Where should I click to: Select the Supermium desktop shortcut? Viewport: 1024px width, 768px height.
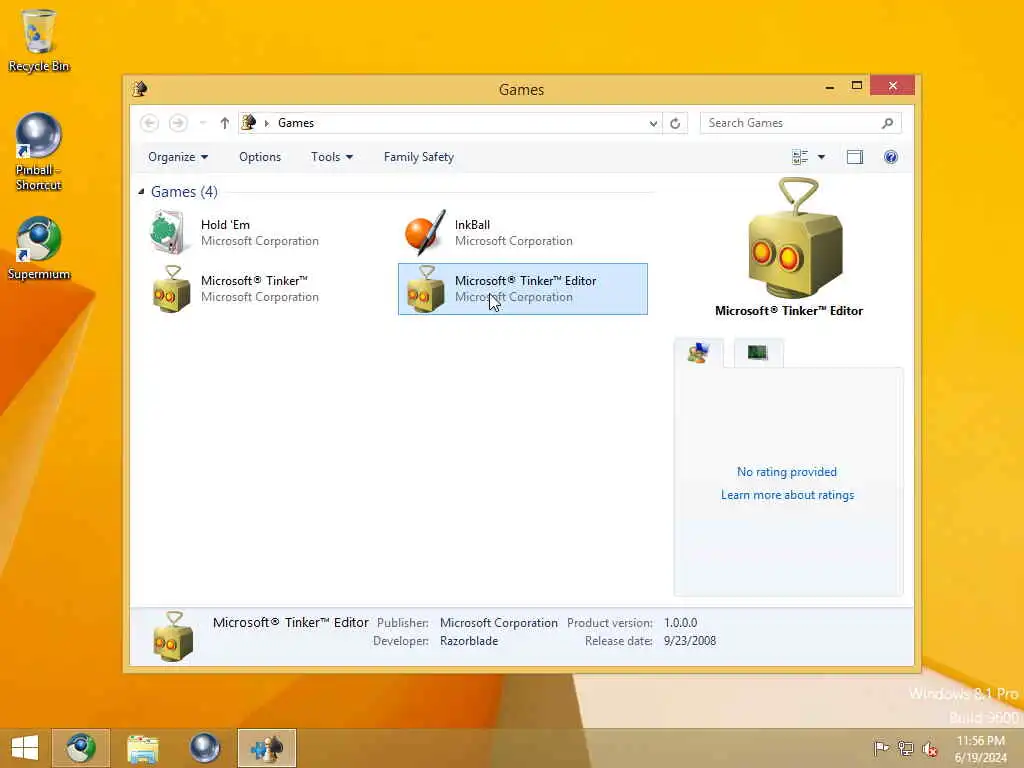tap(39, 248)
